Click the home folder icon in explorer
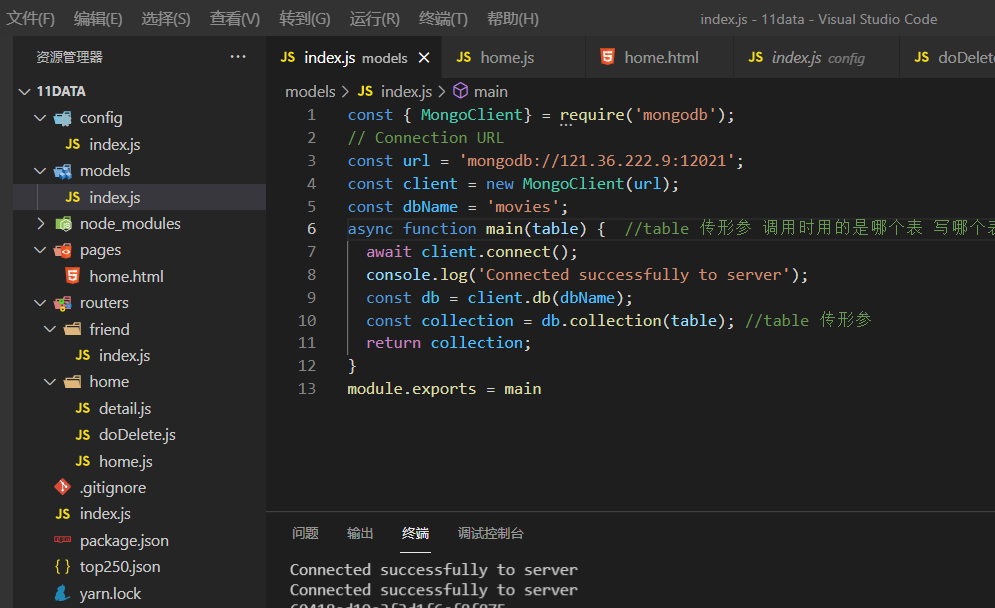995x608 pixels. click(72, 381)
